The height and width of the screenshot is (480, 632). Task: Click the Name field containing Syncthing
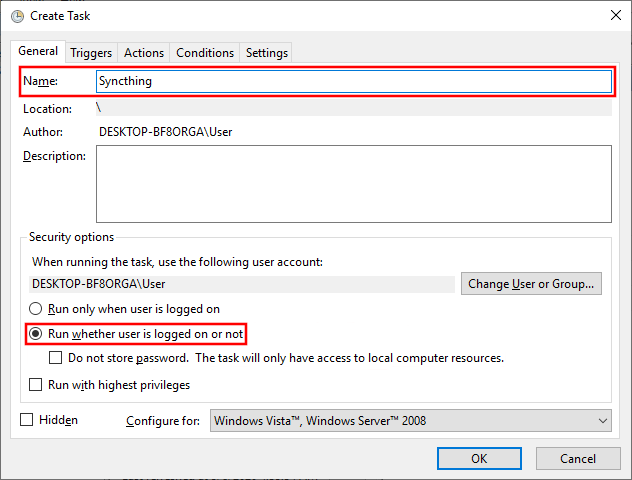(x=352, y=81)
